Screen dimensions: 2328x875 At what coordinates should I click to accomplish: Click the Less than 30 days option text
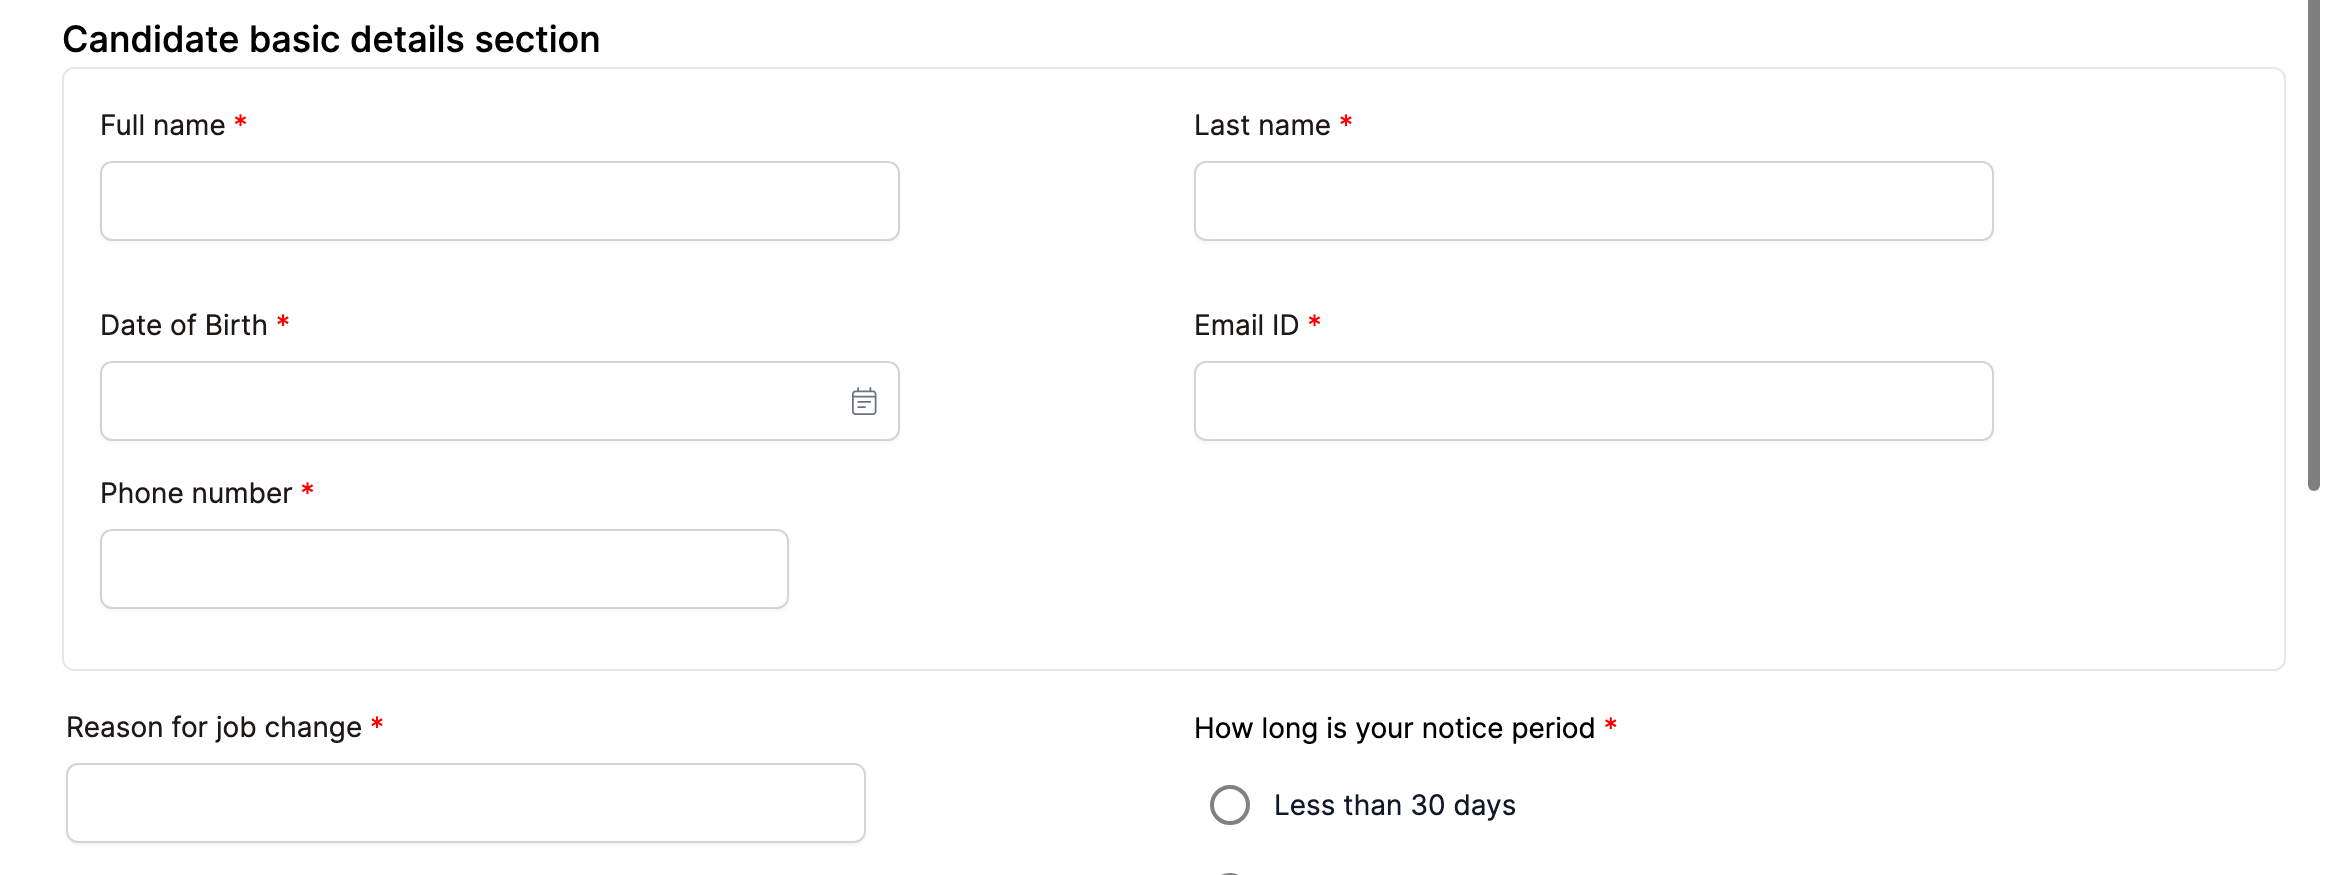click(x=1394, y=805)
